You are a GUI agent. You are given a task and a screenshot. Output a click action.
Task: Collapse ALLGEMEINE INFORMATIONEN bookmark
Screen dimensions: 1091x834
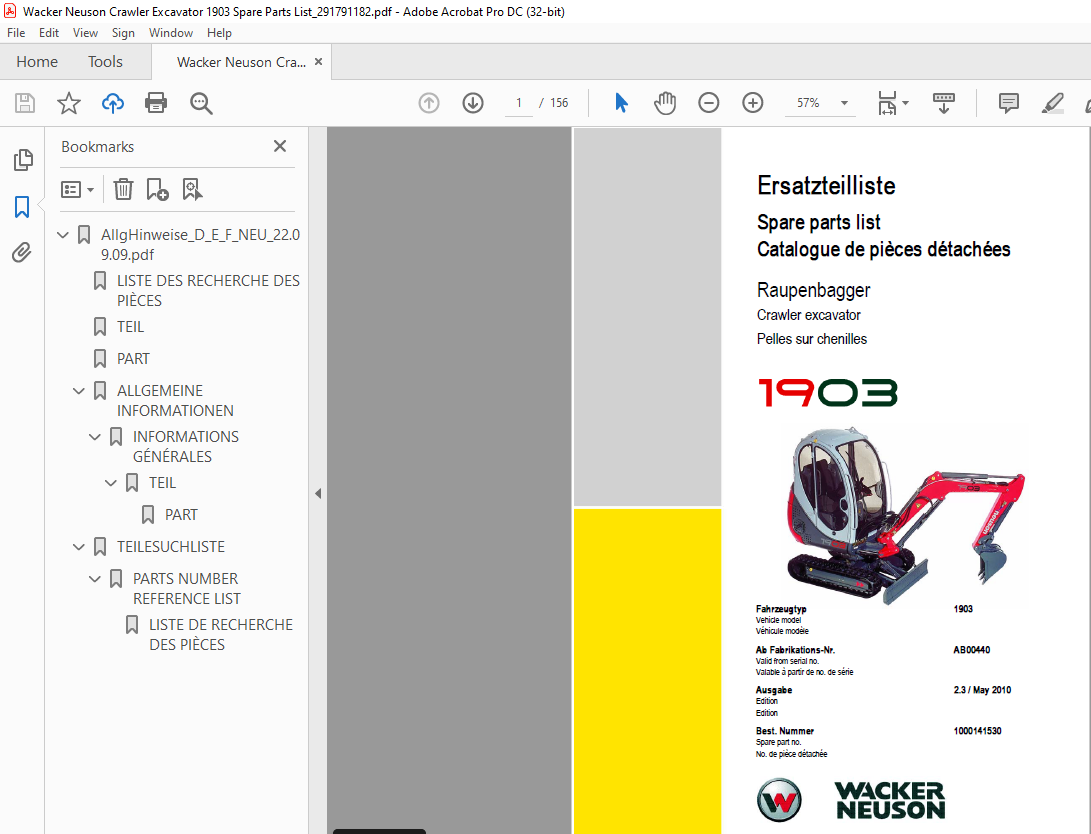coord(79,391)
